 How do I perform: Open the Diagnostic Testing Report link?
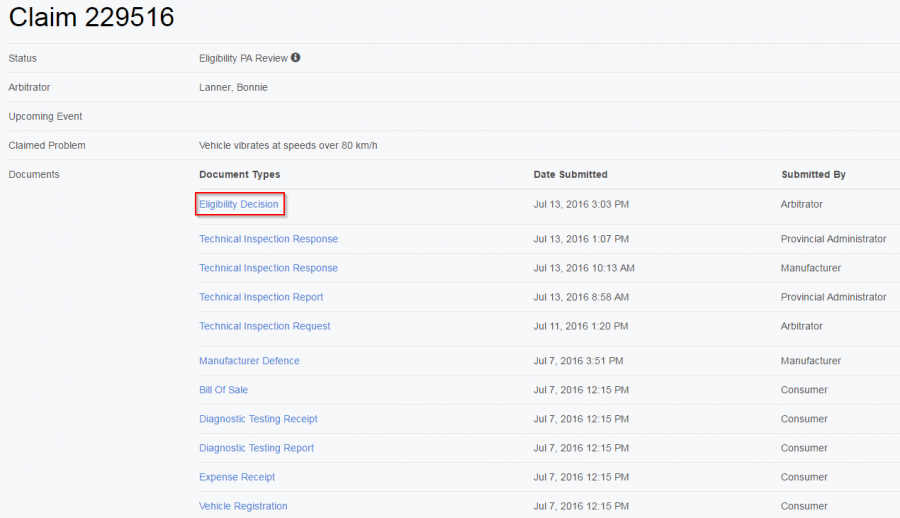point(256,448)
